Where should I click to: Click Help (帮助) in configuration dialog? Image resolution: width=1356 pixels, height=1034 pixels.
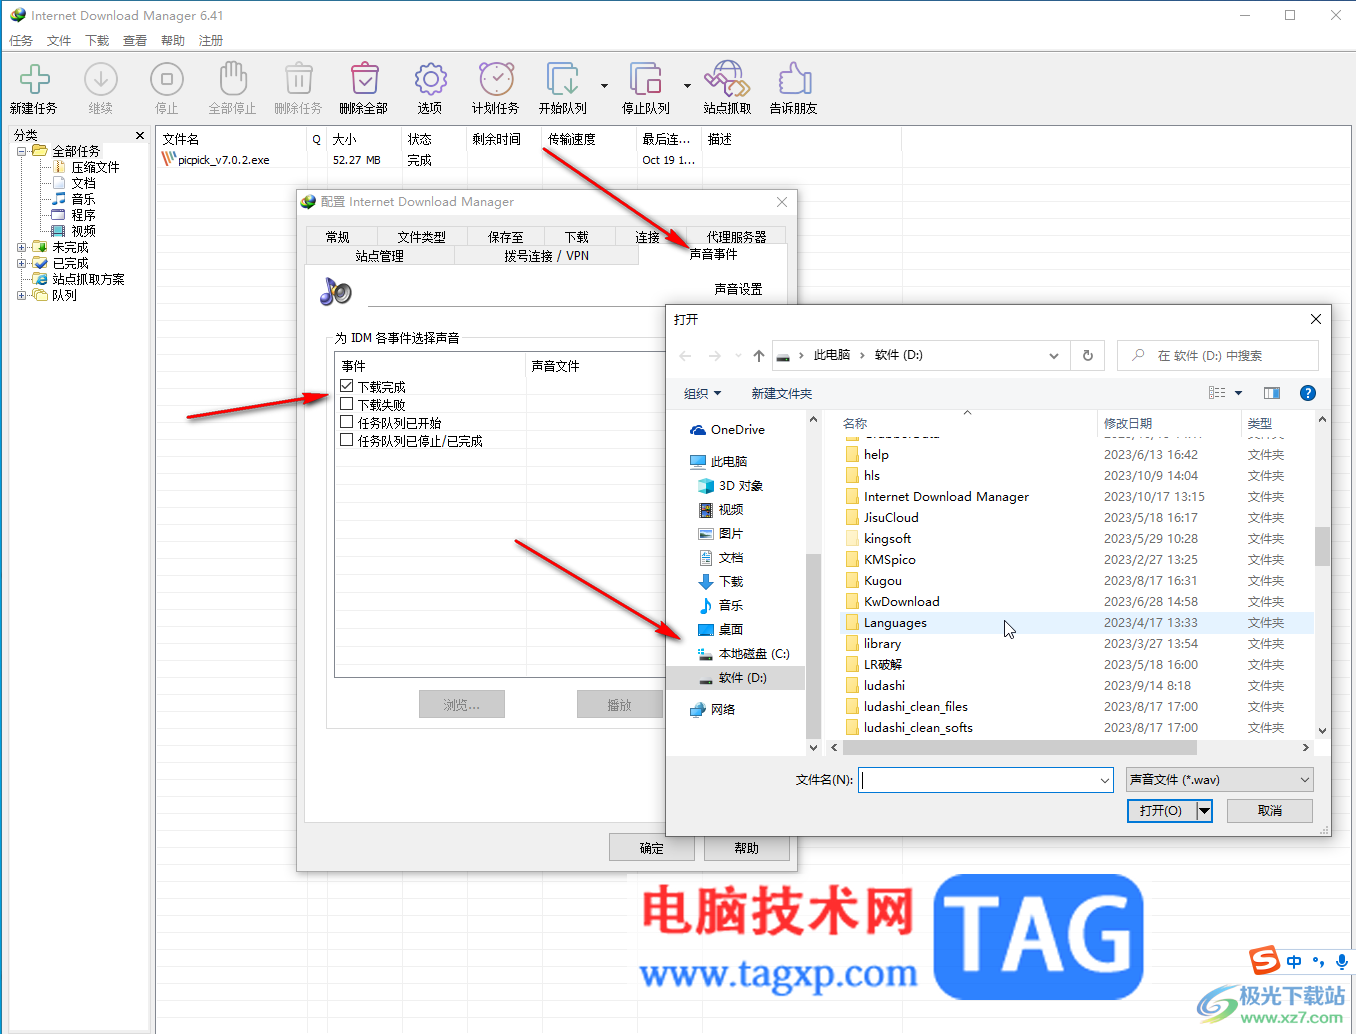pyautogui.click(x=746, y=848)
